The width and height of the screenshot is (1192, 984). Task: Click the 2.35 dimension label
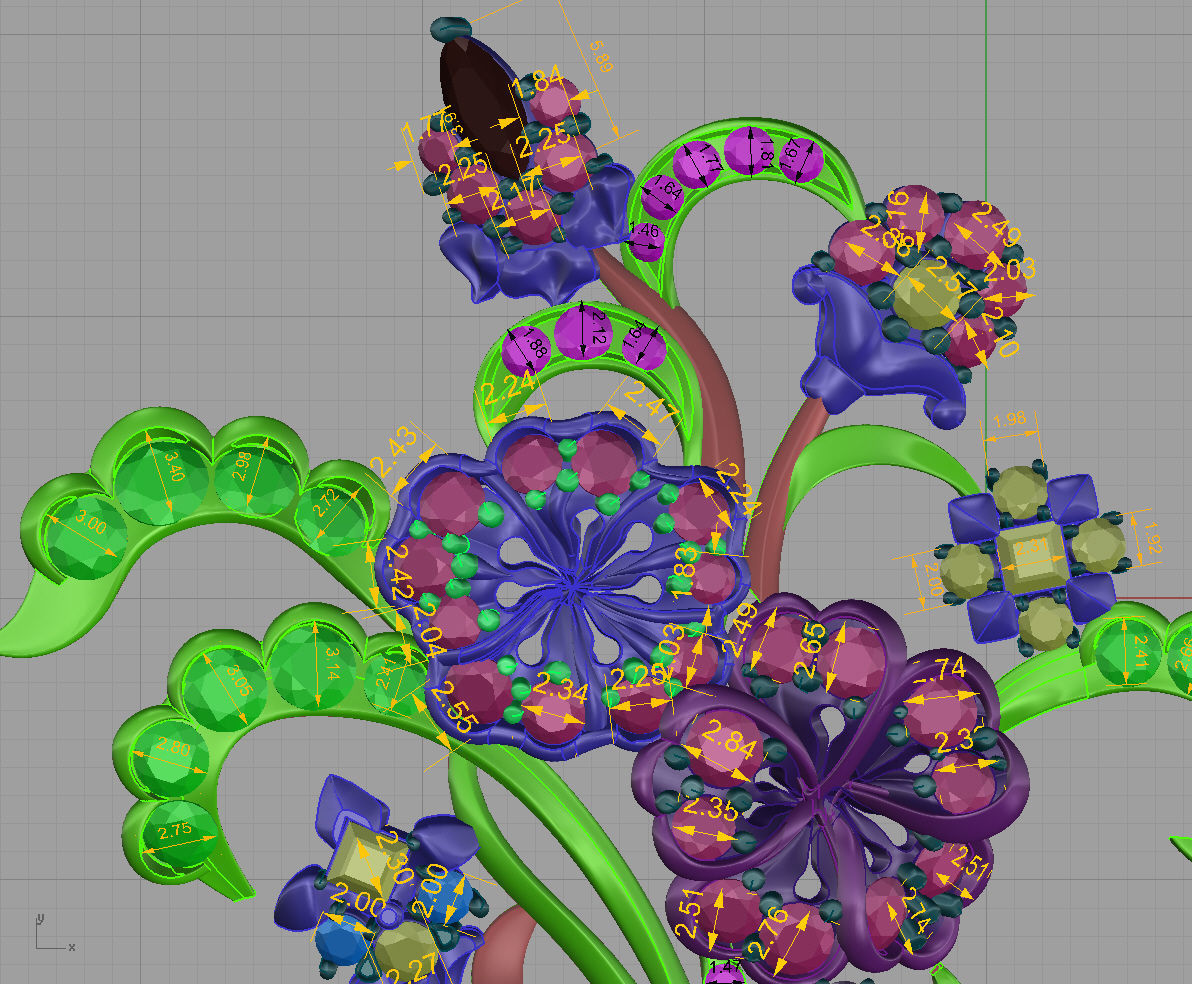tap(709, 807)
